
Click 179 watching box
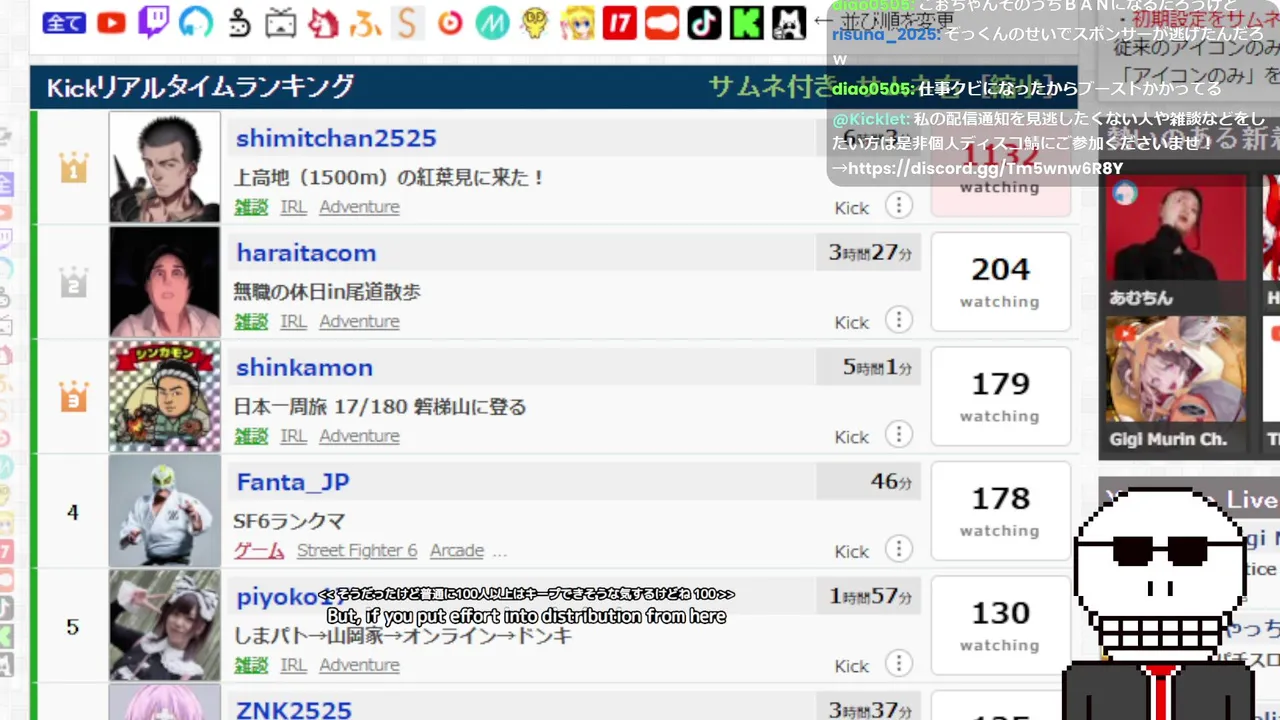coord(1000,396)
